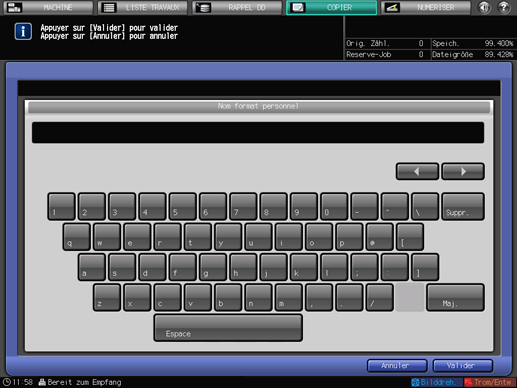Tap the c key
517x388 pixels.
[168, 297]
